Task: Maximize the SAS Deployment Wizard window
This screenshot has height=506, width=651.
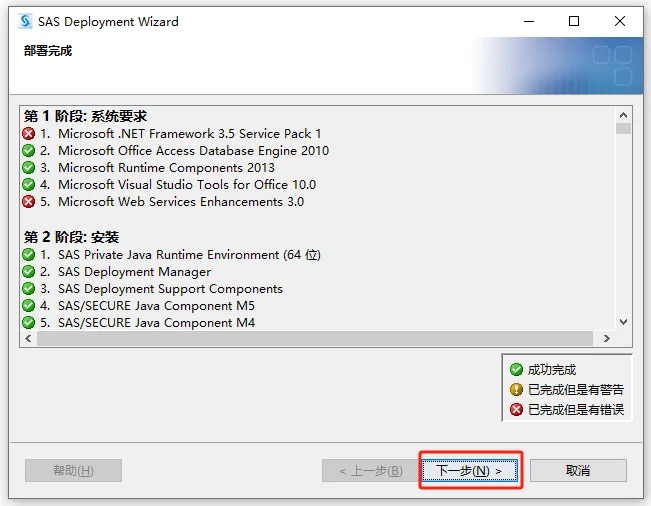Action: pyautogui.click(x=574, y=21)
